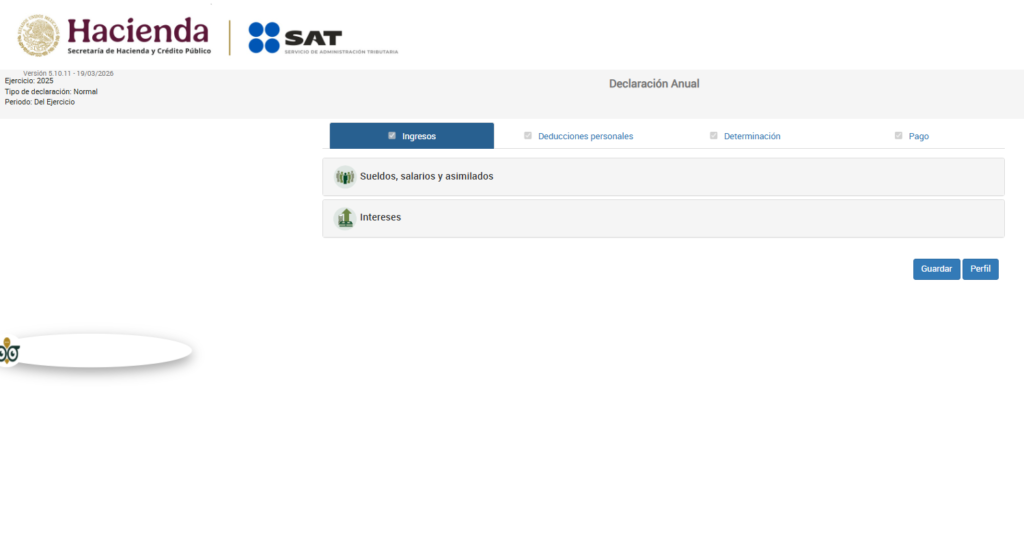Click the Hacienda national seal logo
The width and height of the screenshot is (1024, 542).
click(39, 36)
